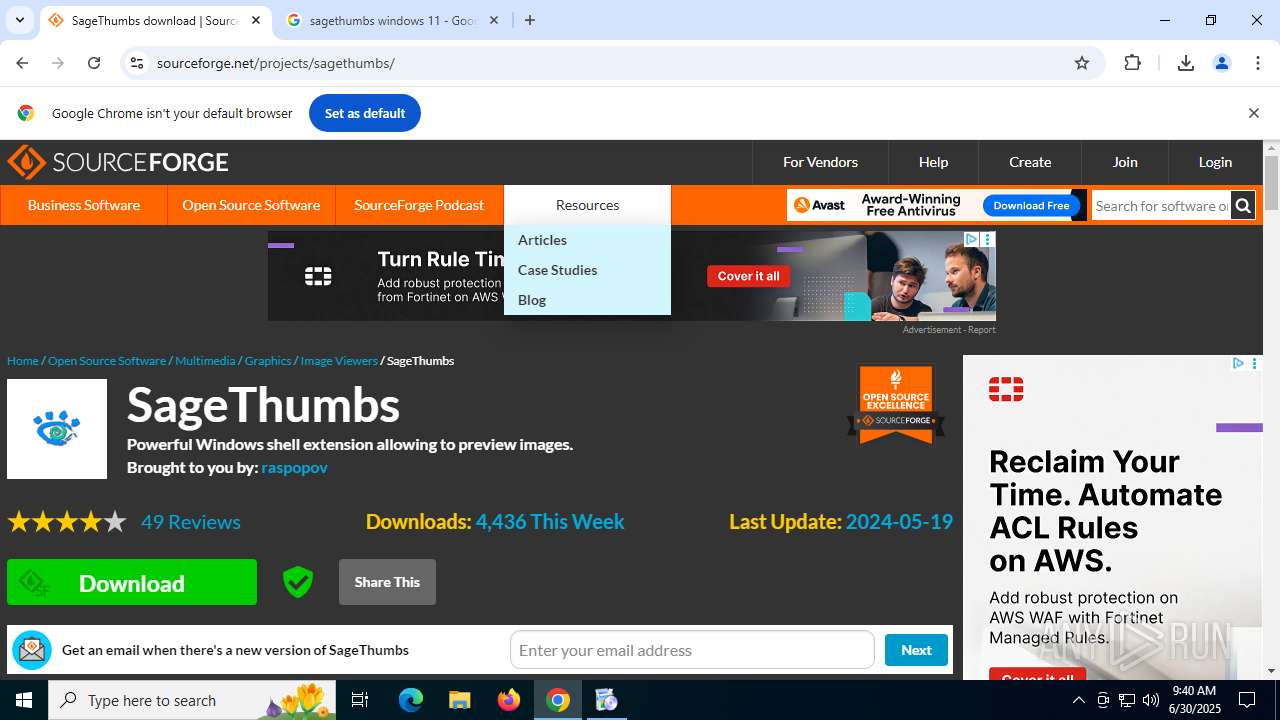Open Firefox from taskbar
Screen dimensions: 1280x720
click(x=509, y=700)
